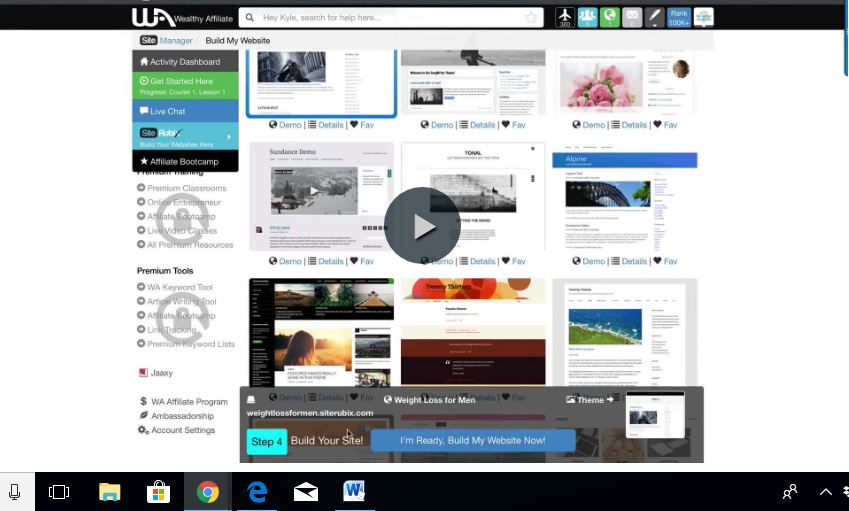Open the Rank badge in header

coord(678,17)
